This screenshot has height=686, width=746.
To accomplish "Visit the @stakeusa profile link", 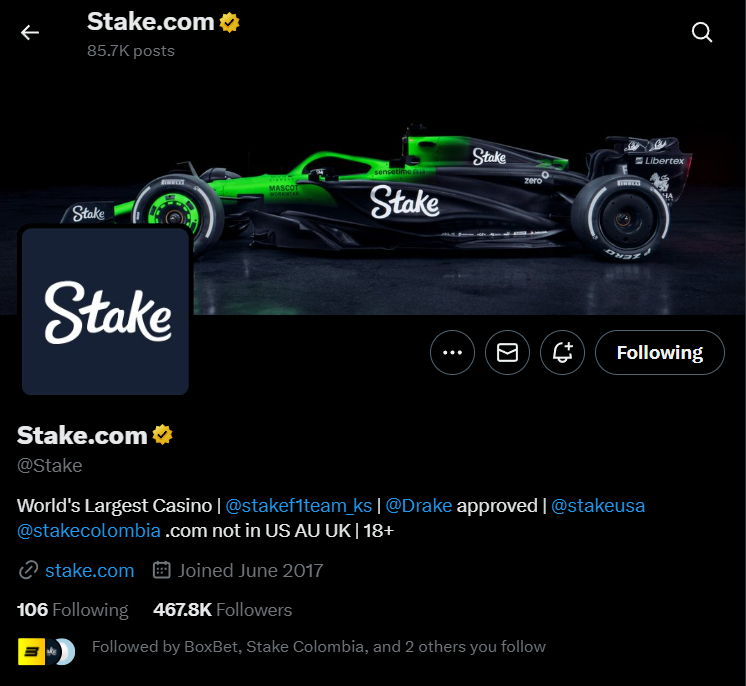I will 598,506.
